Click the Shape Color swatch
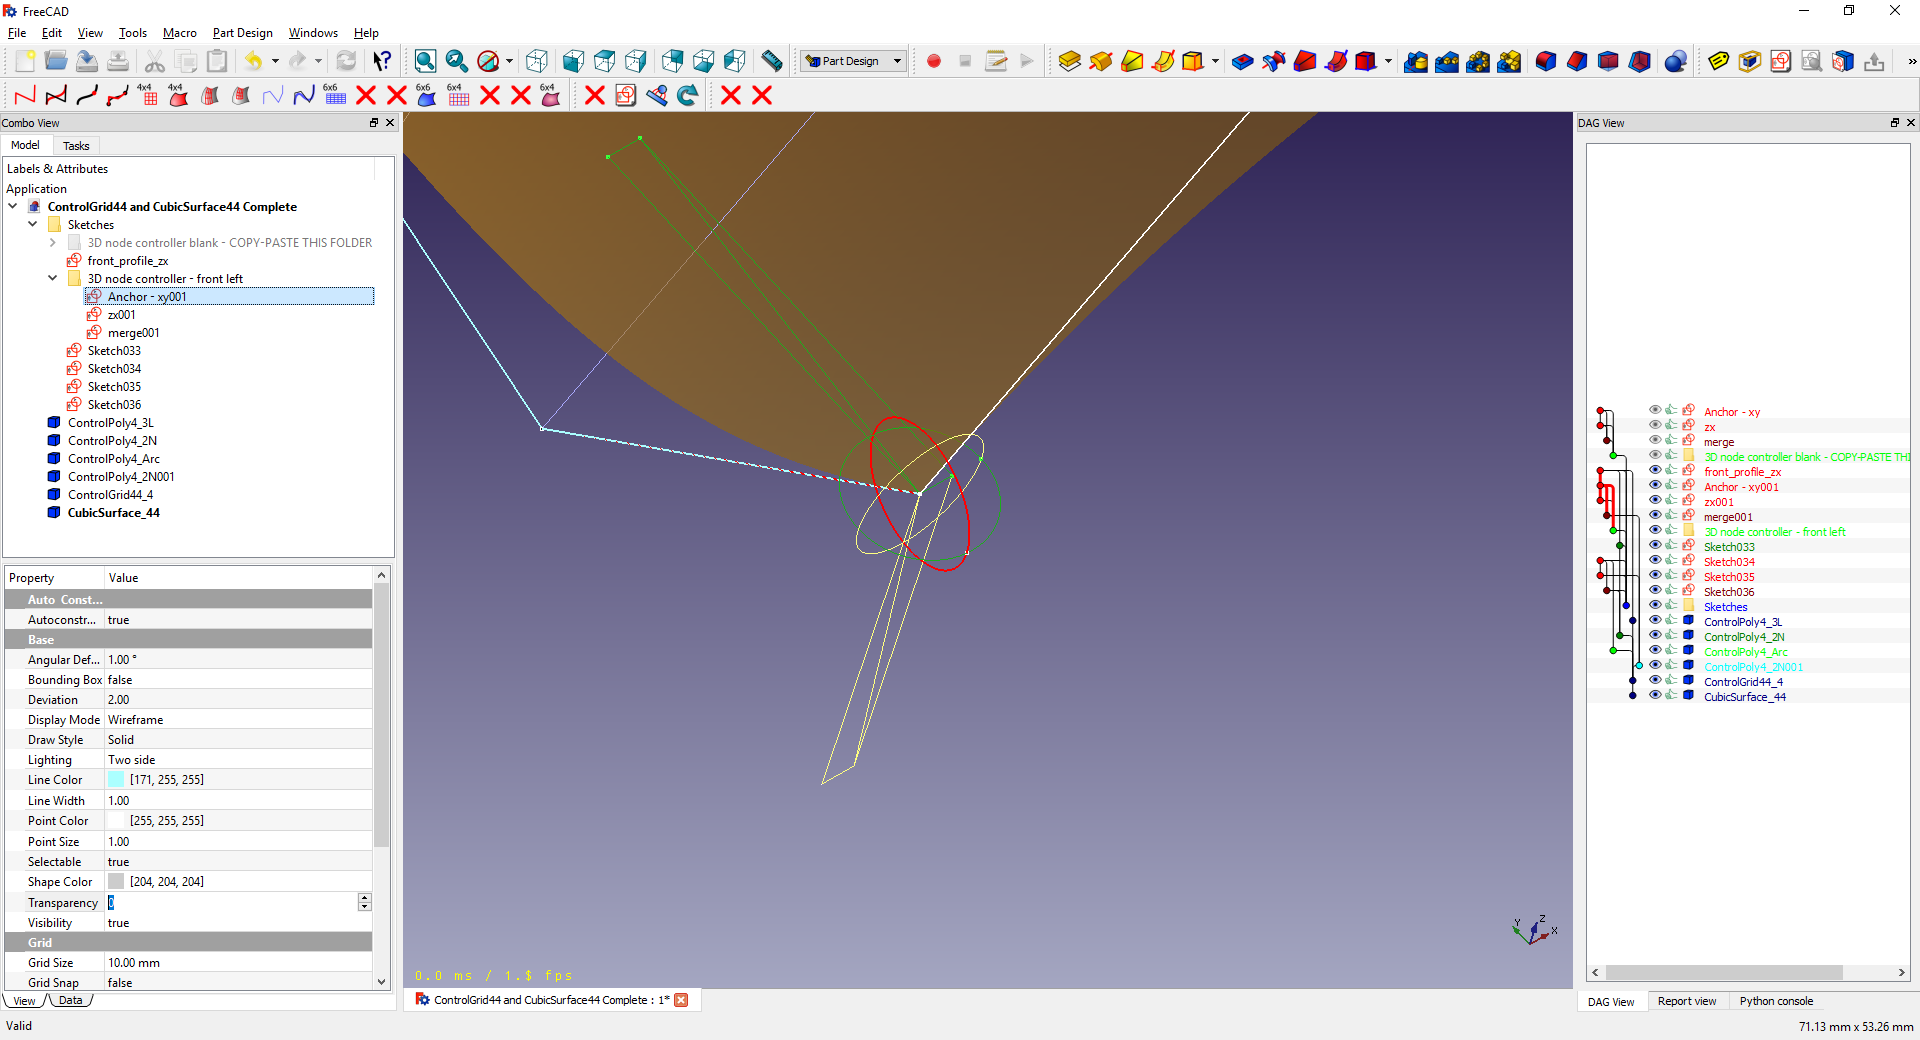 [x=116, y=882]
